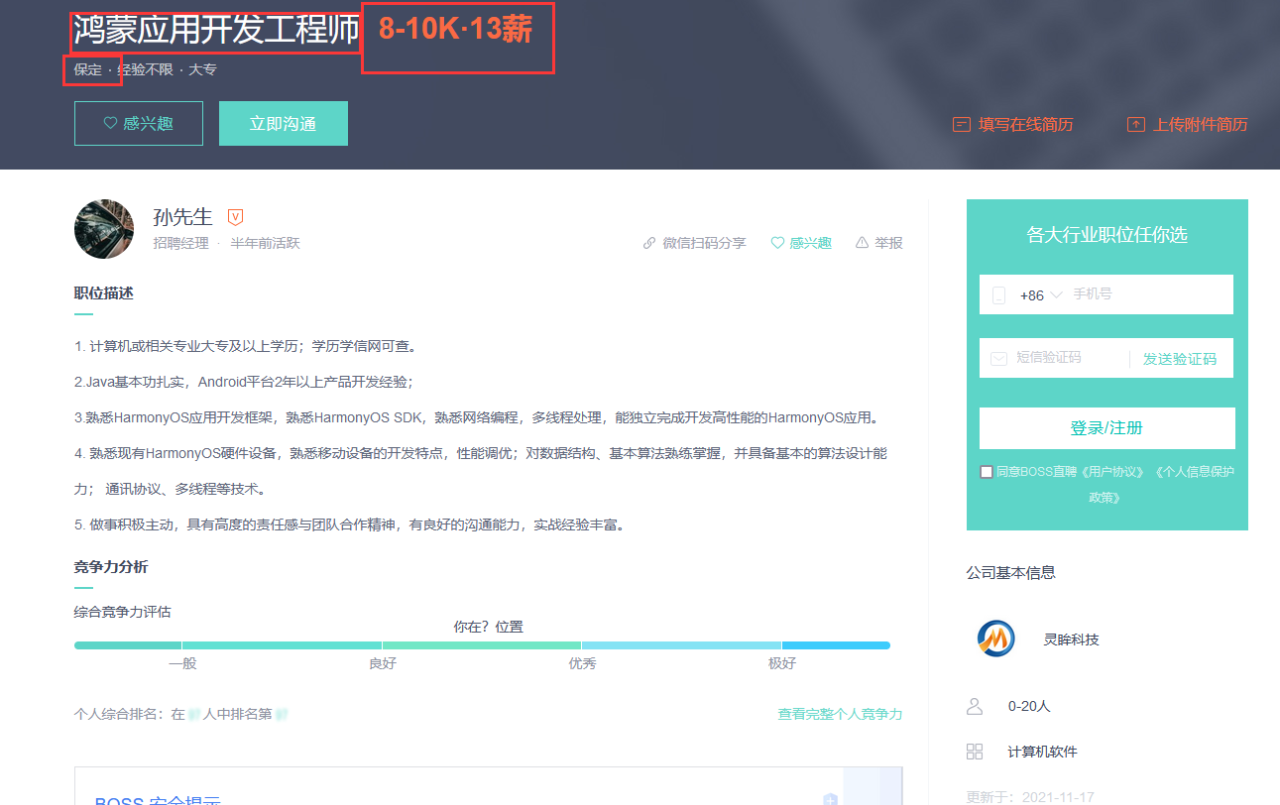
Task: Click the 0-20人 company size text
Action: click(x=1029, y=706)
